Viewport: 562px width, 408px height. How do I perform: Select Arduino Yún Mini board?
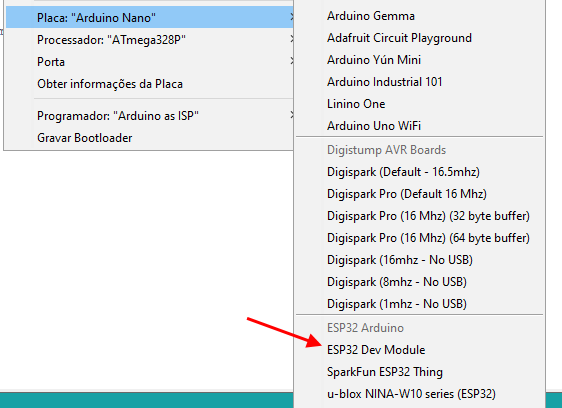pos(419,60)
